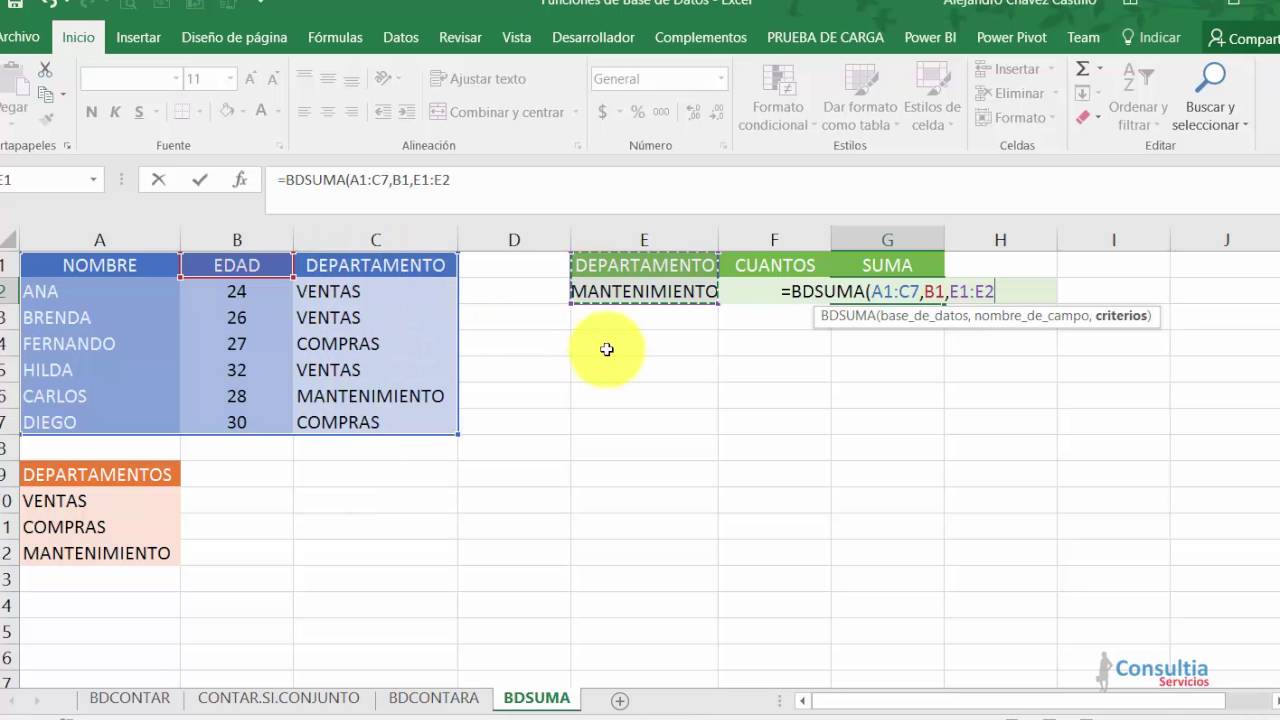The image size is (1280, 720).
Task: Click the fill color paint bucket
Action: tap(227, 112)
